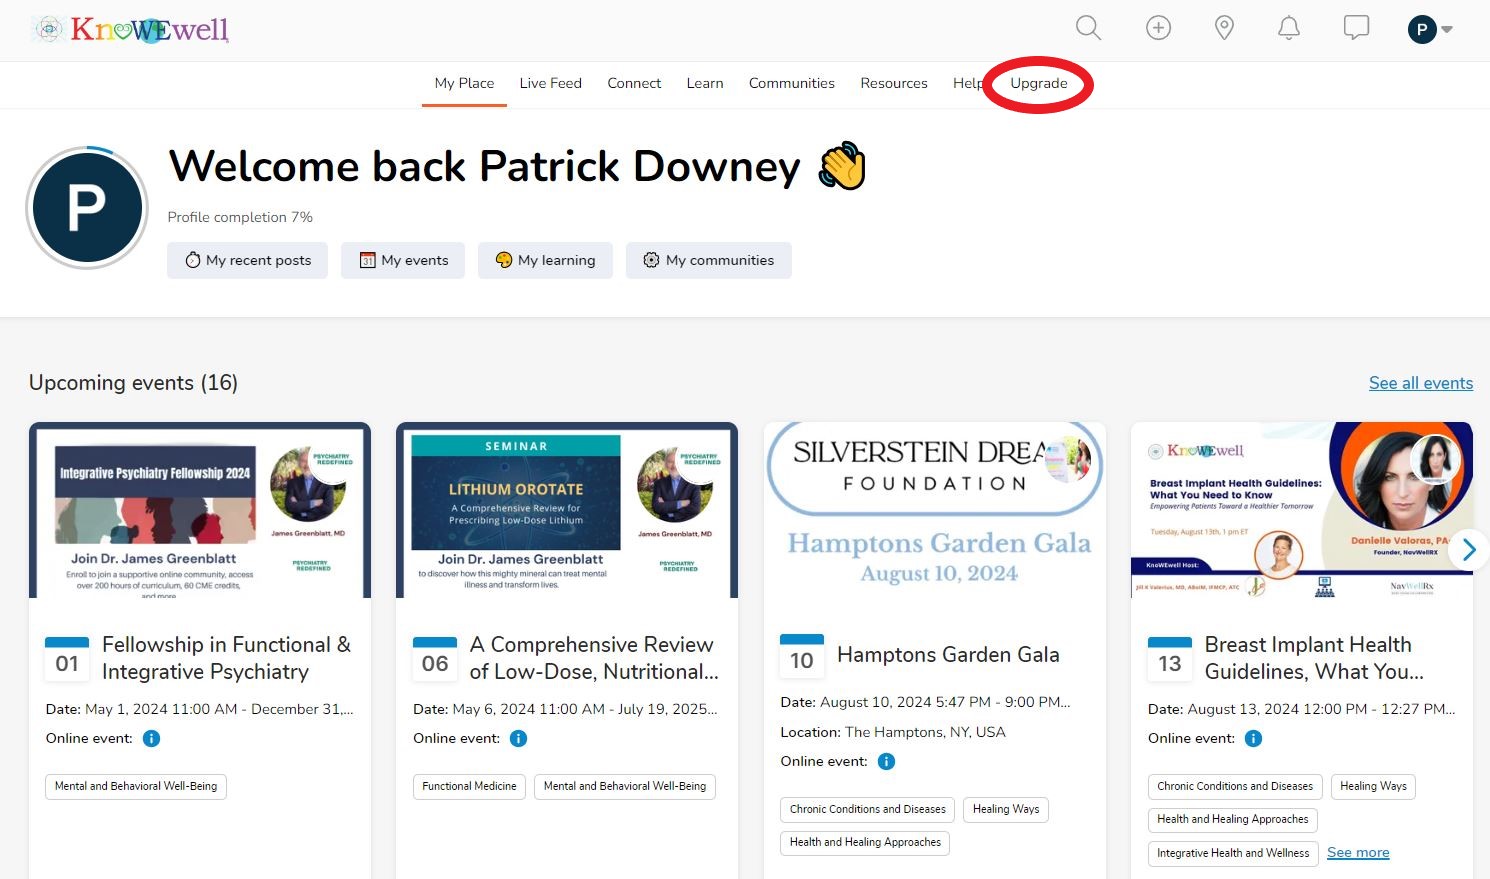Click See all events link
Screen dimensions: 1490x879
point(1421,383)
